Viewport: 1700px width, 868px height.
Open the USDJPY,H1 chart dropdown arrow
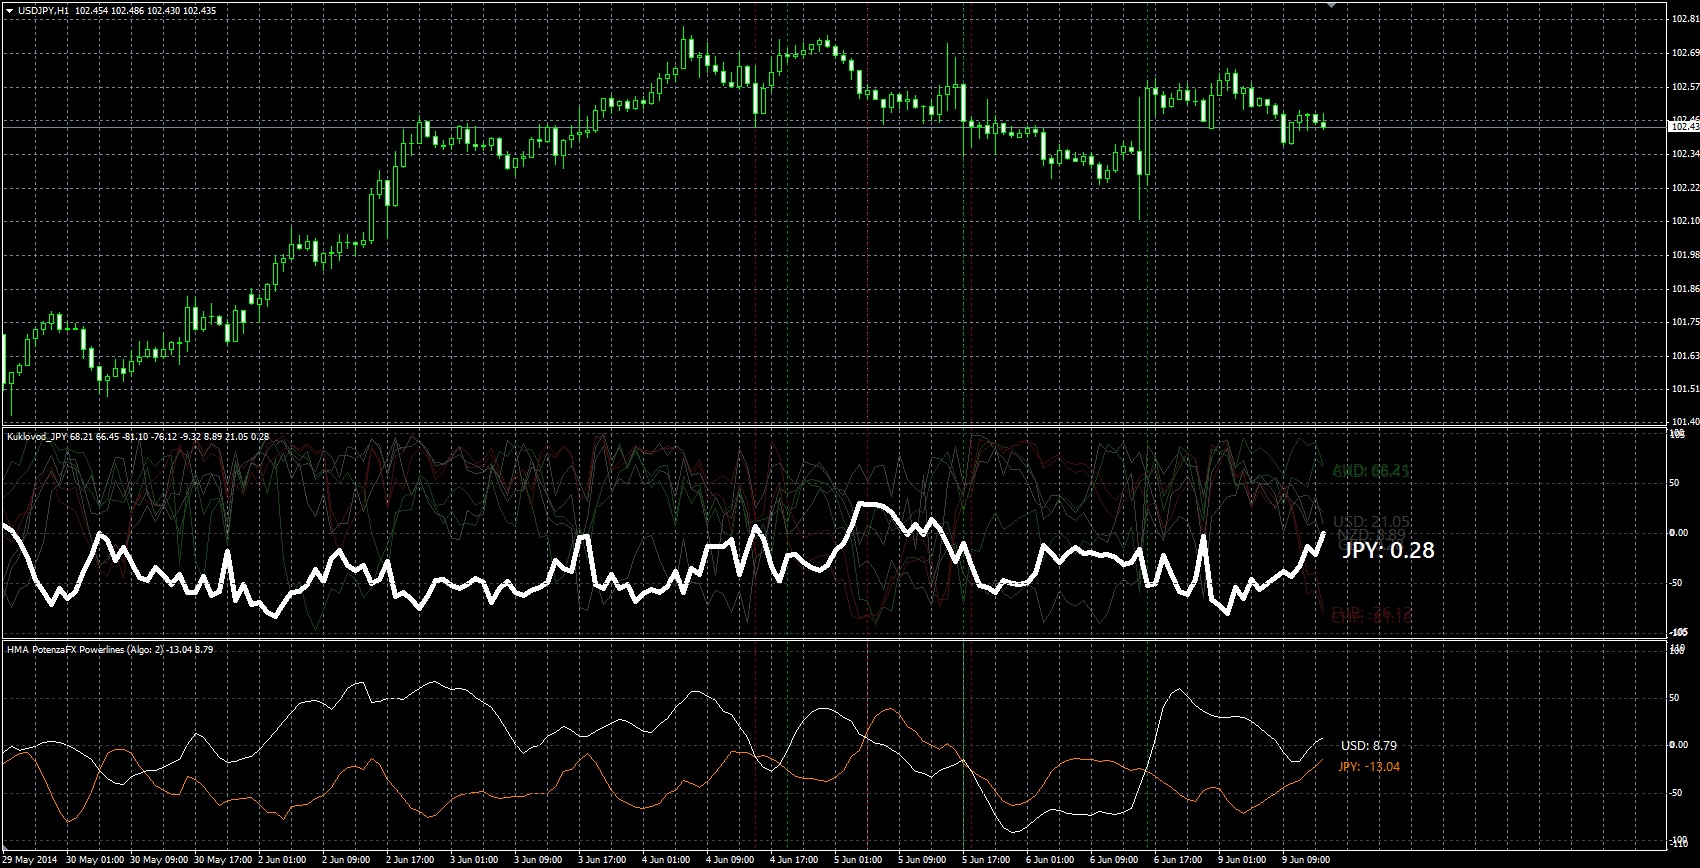9,10
